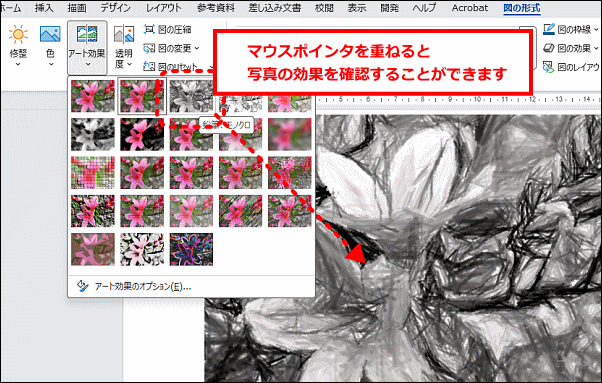Open the 色 color options button
The image size is (602, 383).
pyautogui.click(x=50, y=46)
